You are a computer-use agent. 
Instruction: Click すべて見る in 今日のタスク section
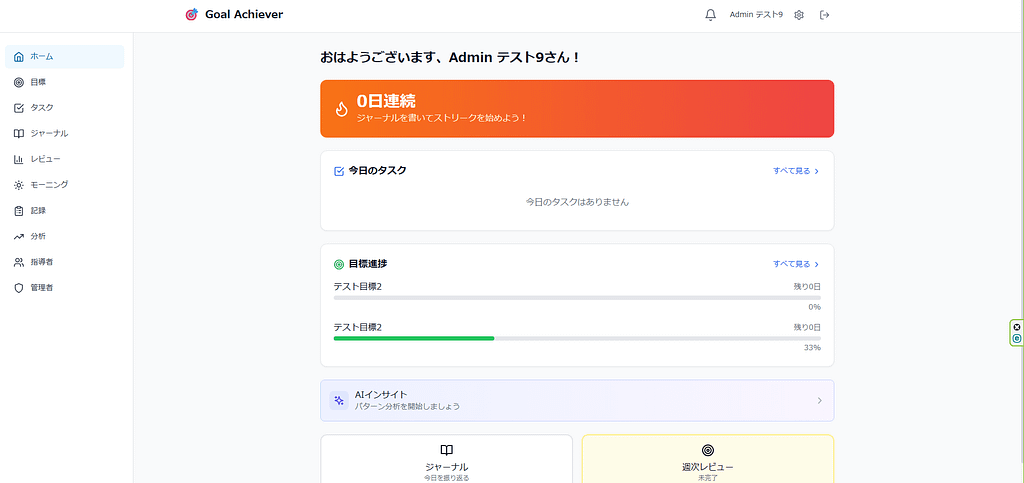point(795,171)
